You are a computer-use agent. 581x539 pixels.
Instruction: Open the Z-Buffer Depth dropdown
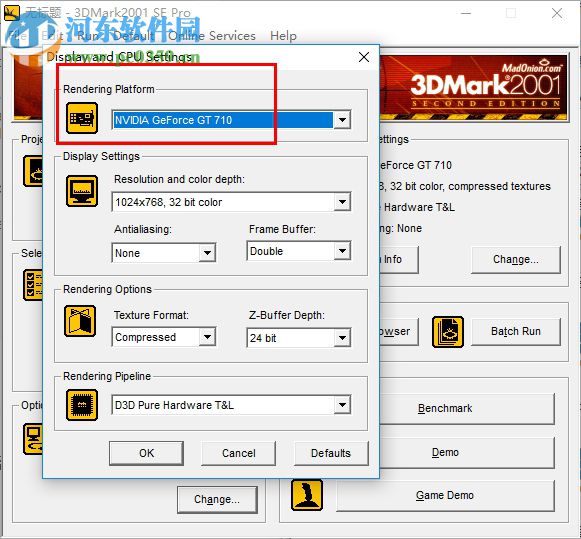tap(342, 337)
